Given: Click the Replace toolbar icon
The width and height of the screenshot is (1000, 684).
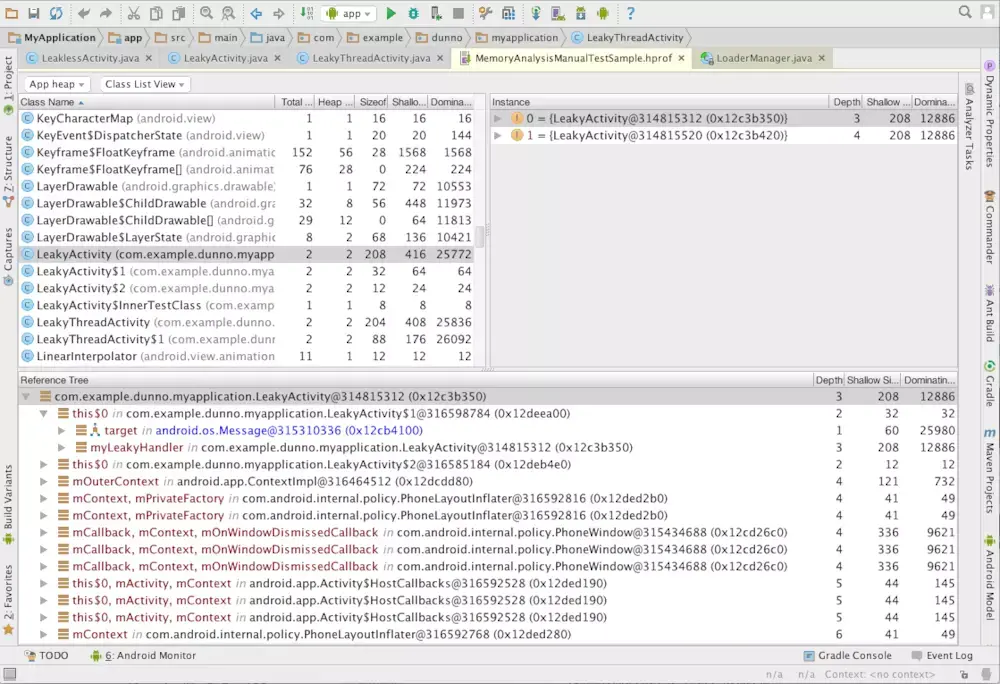Looking at the screenshot, I should [x=228, y=13].
